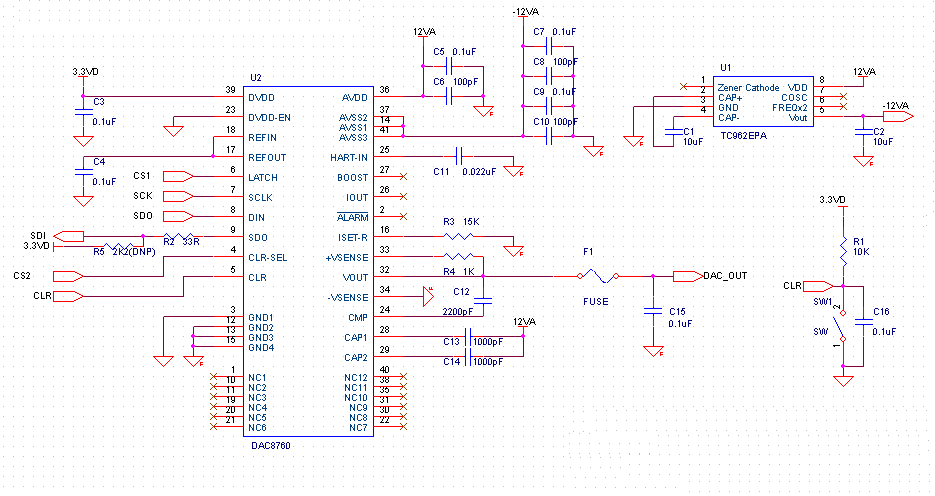Click the -12VA off-page port at Vout
This screenshot has height=496, width=935.
[x=898, y=116]
